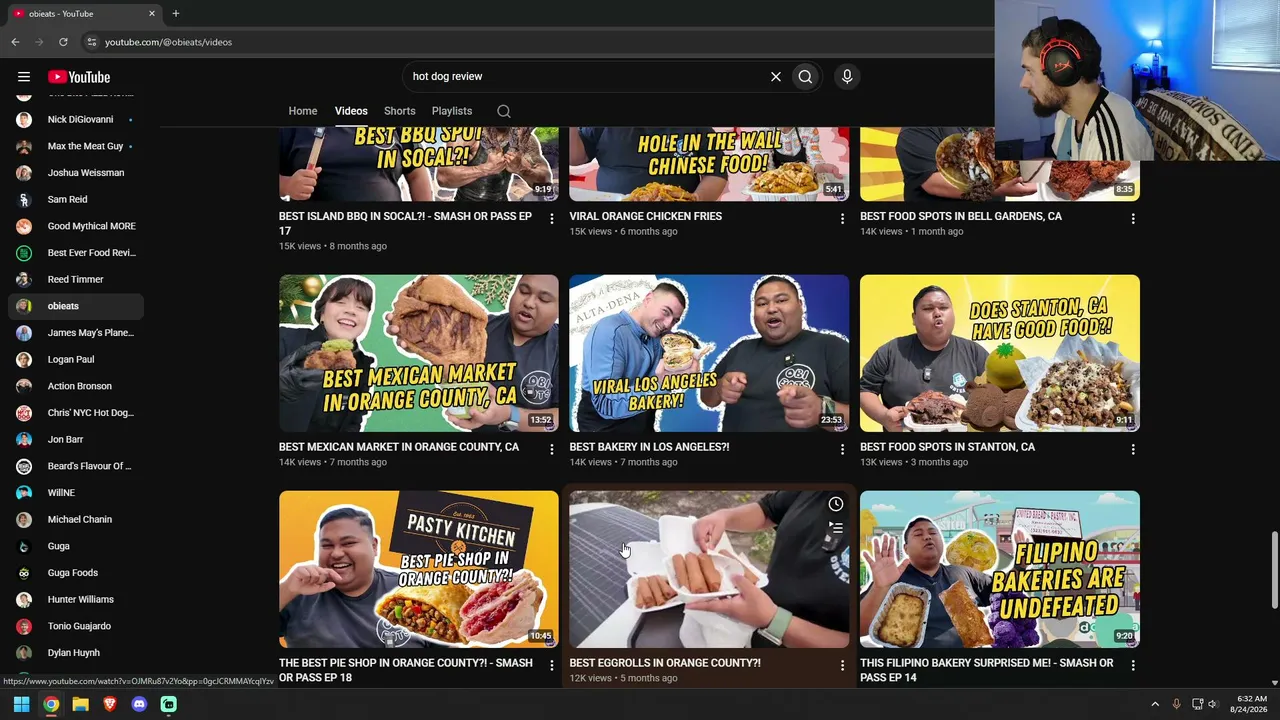
Task: Click the system tray microphone icon
Action: click(1176, 704)
